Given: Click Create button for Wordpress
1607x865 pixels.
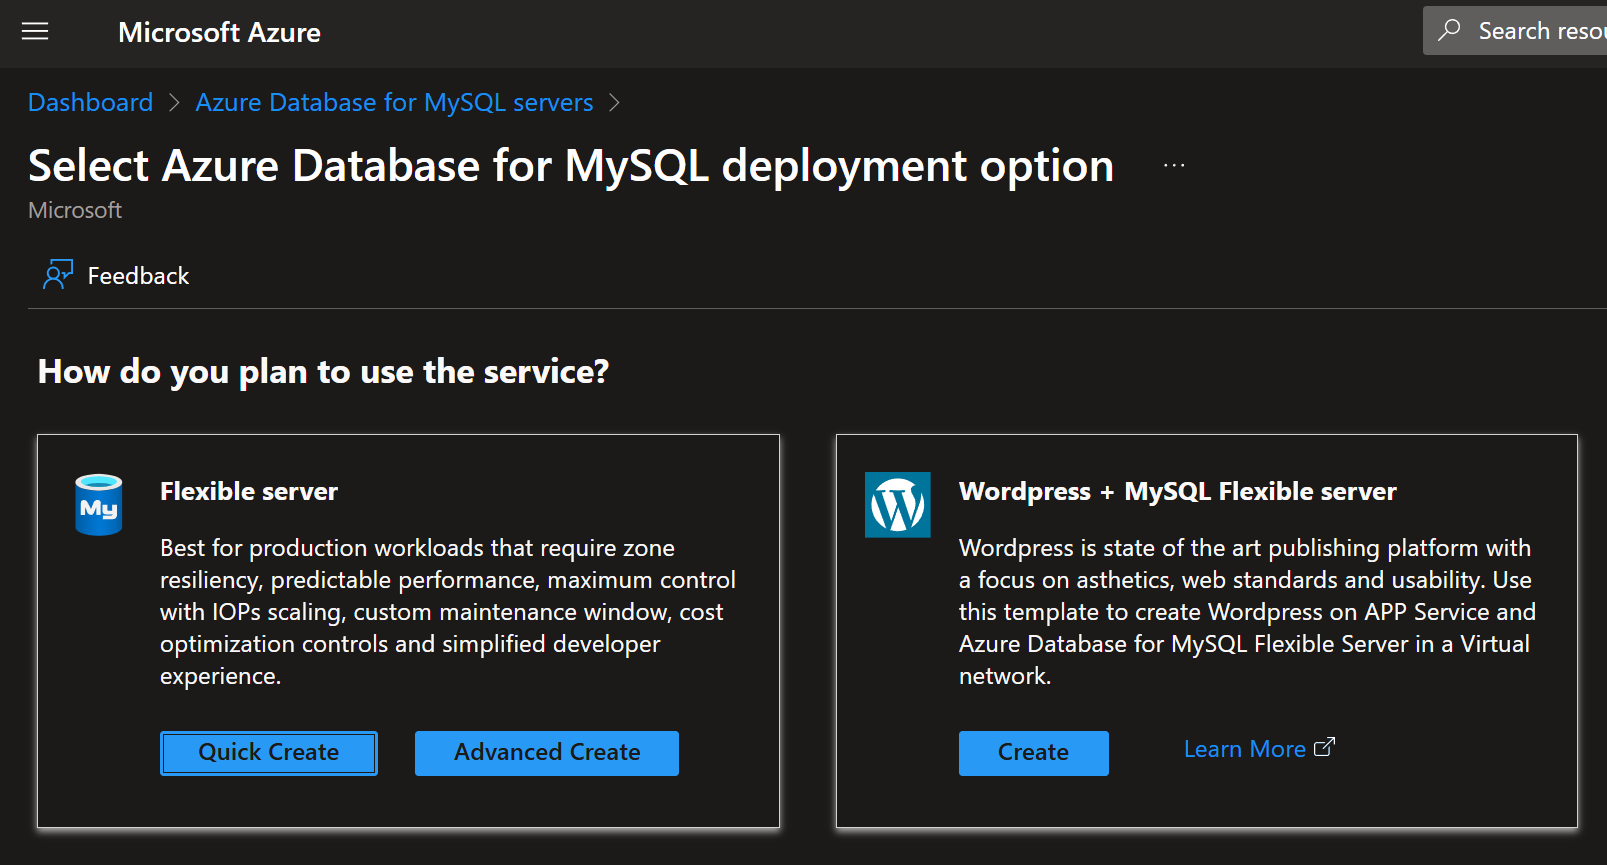Looking at the screenshot, I should click(x=1034, y=753).
